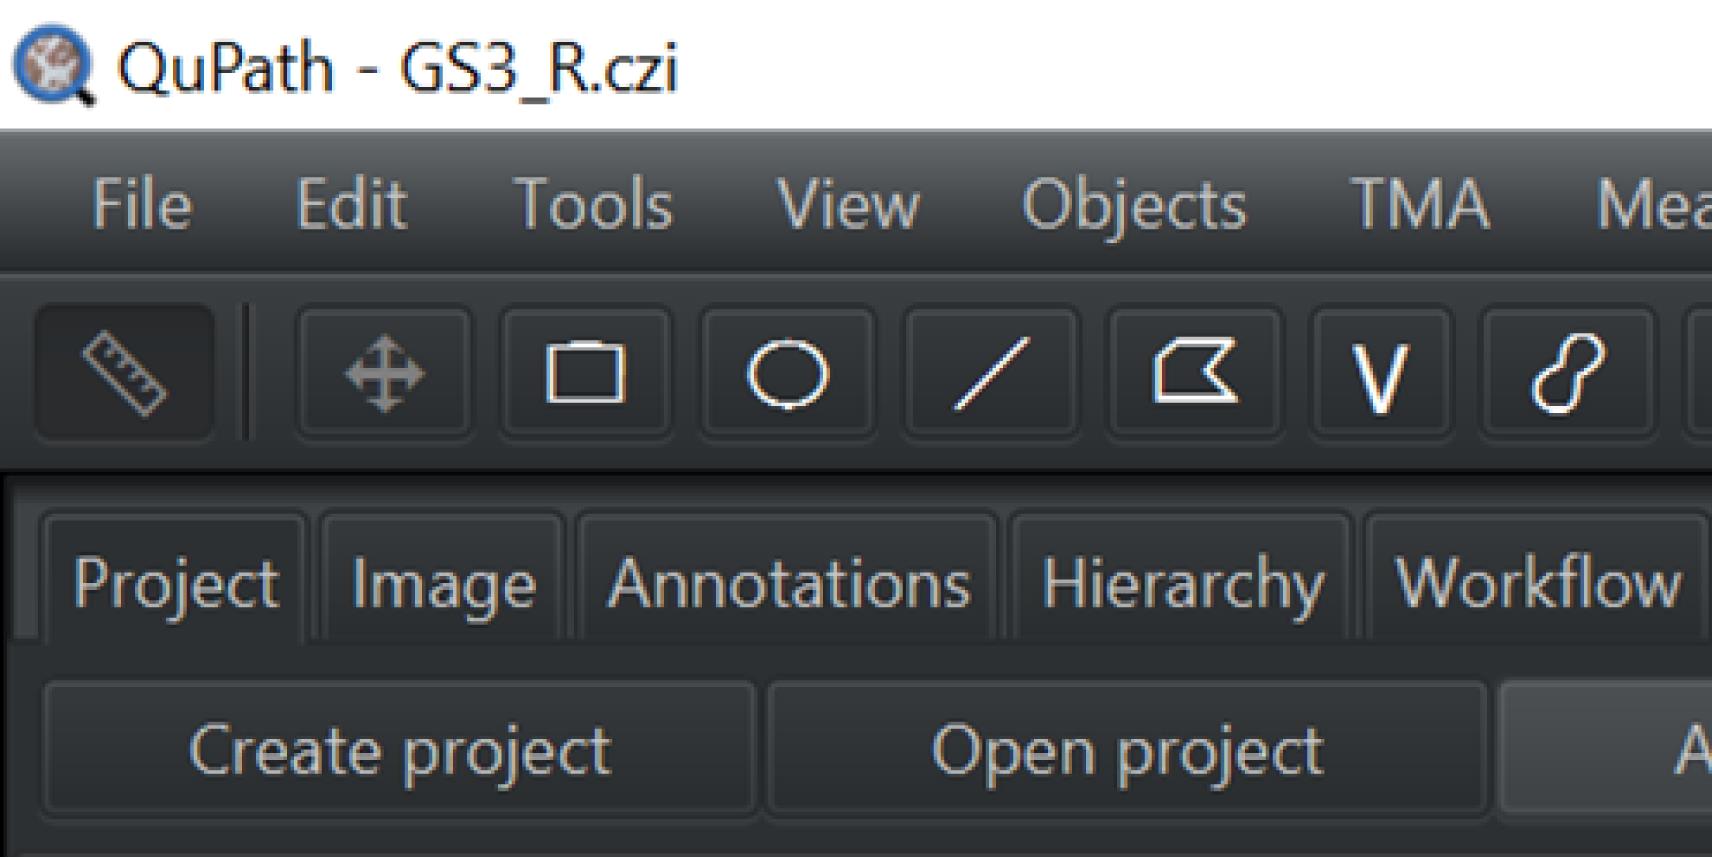Select the Ellipse annotation tool
The height and width of the screenshot is (858, 1712).
click(x=788, y=373)
